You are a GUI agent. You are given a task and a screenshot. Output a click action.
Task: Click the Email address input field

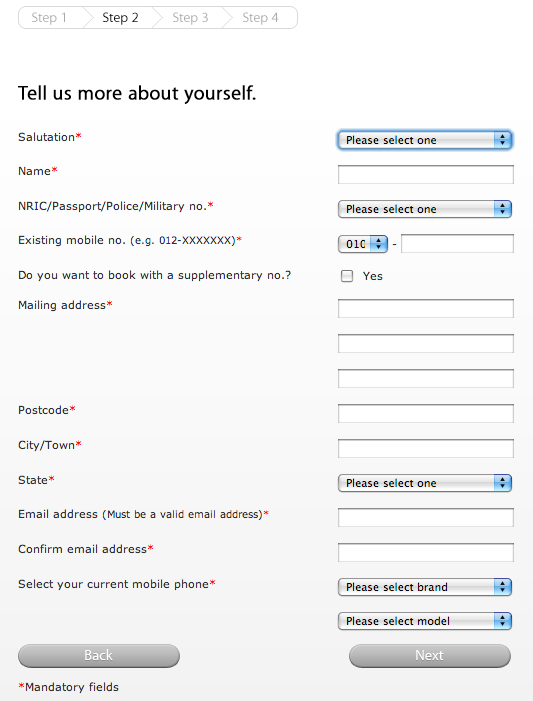[x=426, y=517]
